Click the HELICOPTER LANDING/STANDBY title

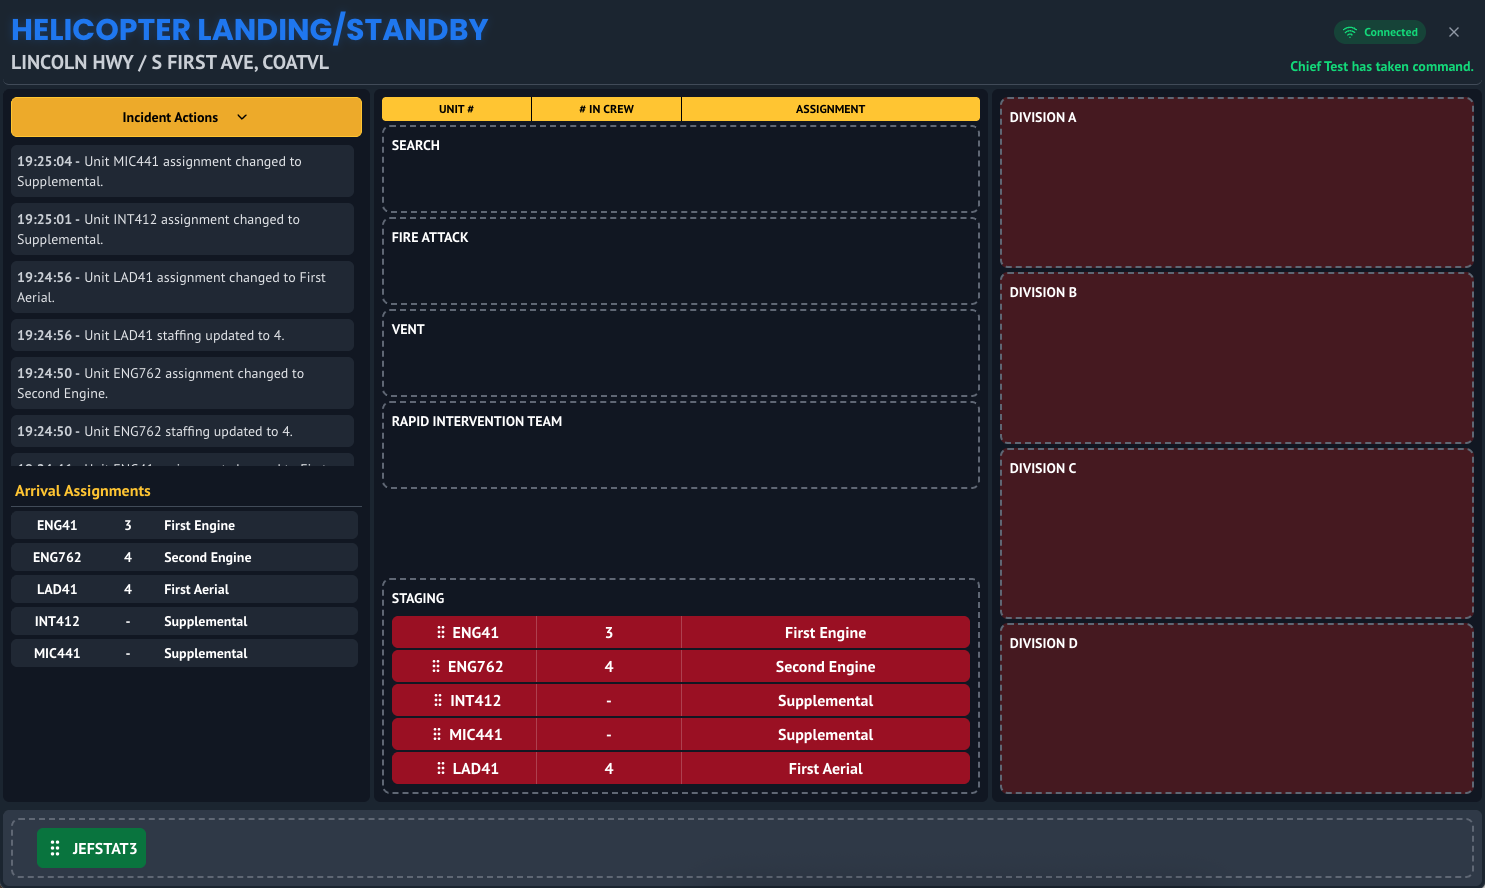pos(249,29)
